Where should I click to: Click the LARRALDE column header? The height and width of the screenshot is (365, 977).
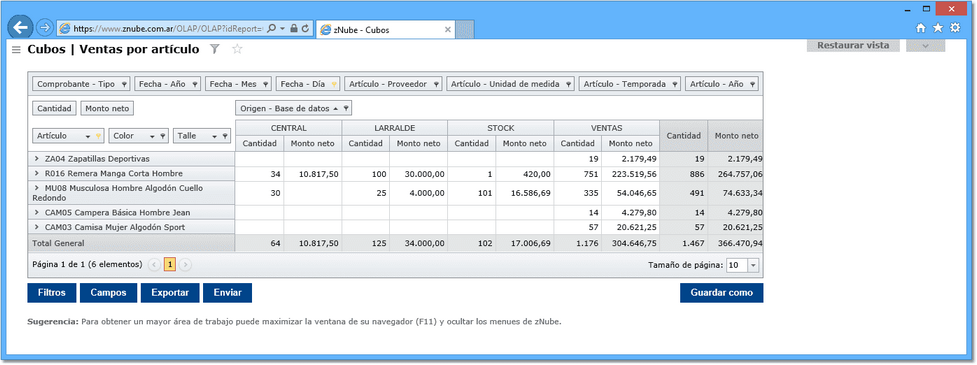pyautogui.click(x=394, y=128)
